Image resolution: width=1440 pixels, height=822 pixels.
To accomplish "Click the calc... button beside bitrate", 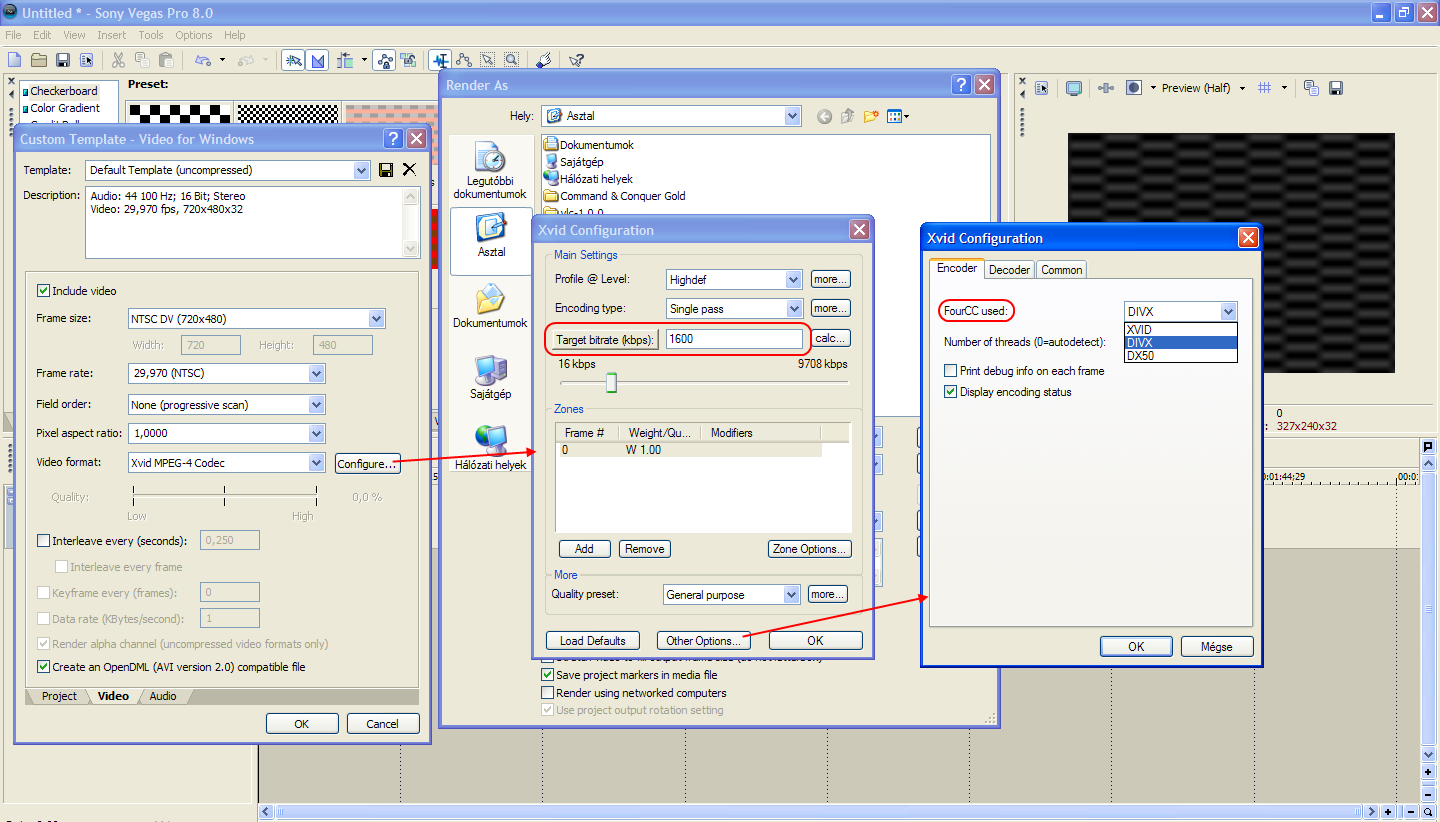I will point(831,338).
